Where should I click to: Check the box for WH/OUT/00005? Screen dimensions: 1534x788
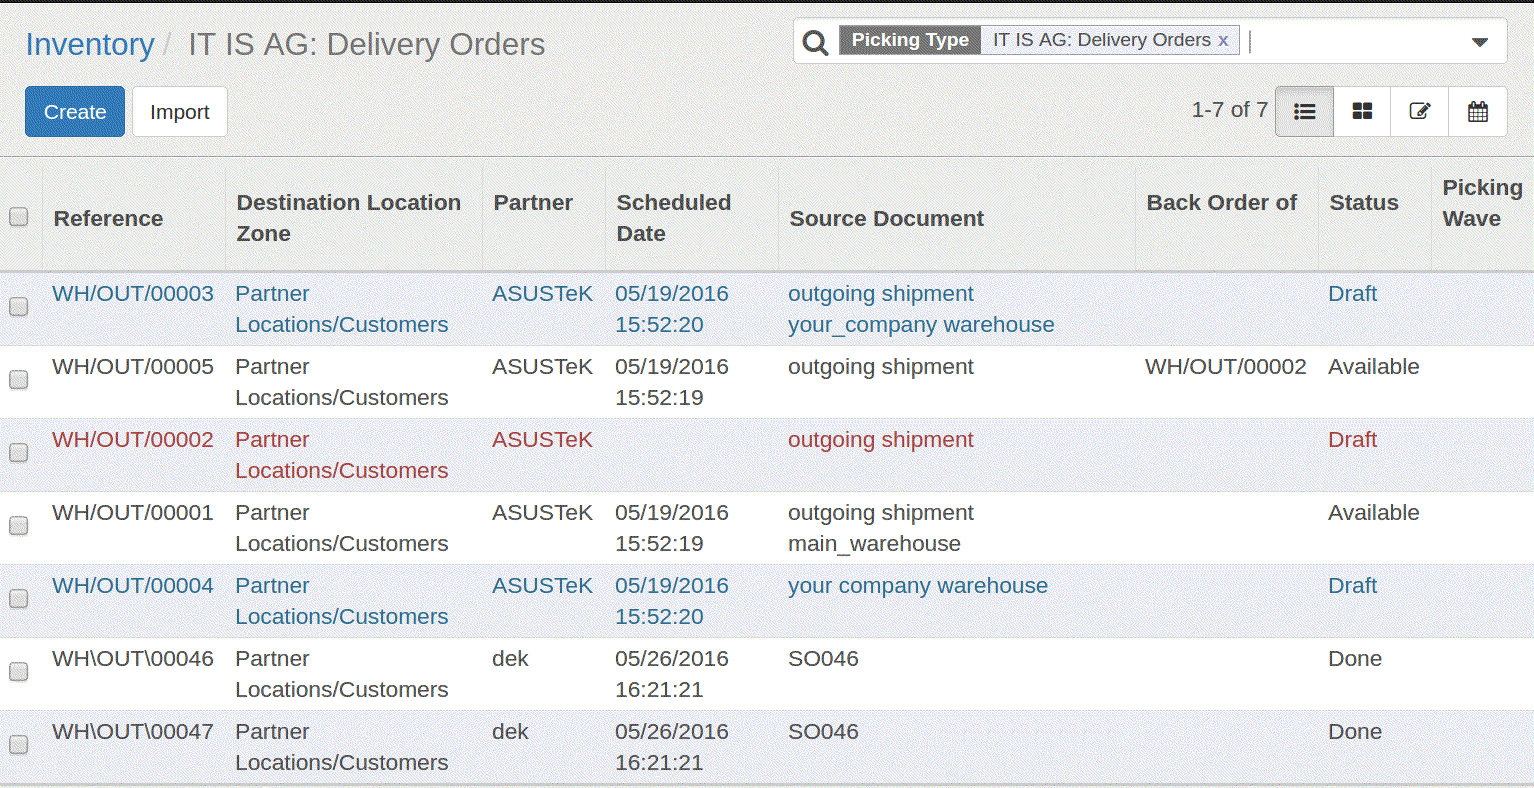[x=18, y=380]
